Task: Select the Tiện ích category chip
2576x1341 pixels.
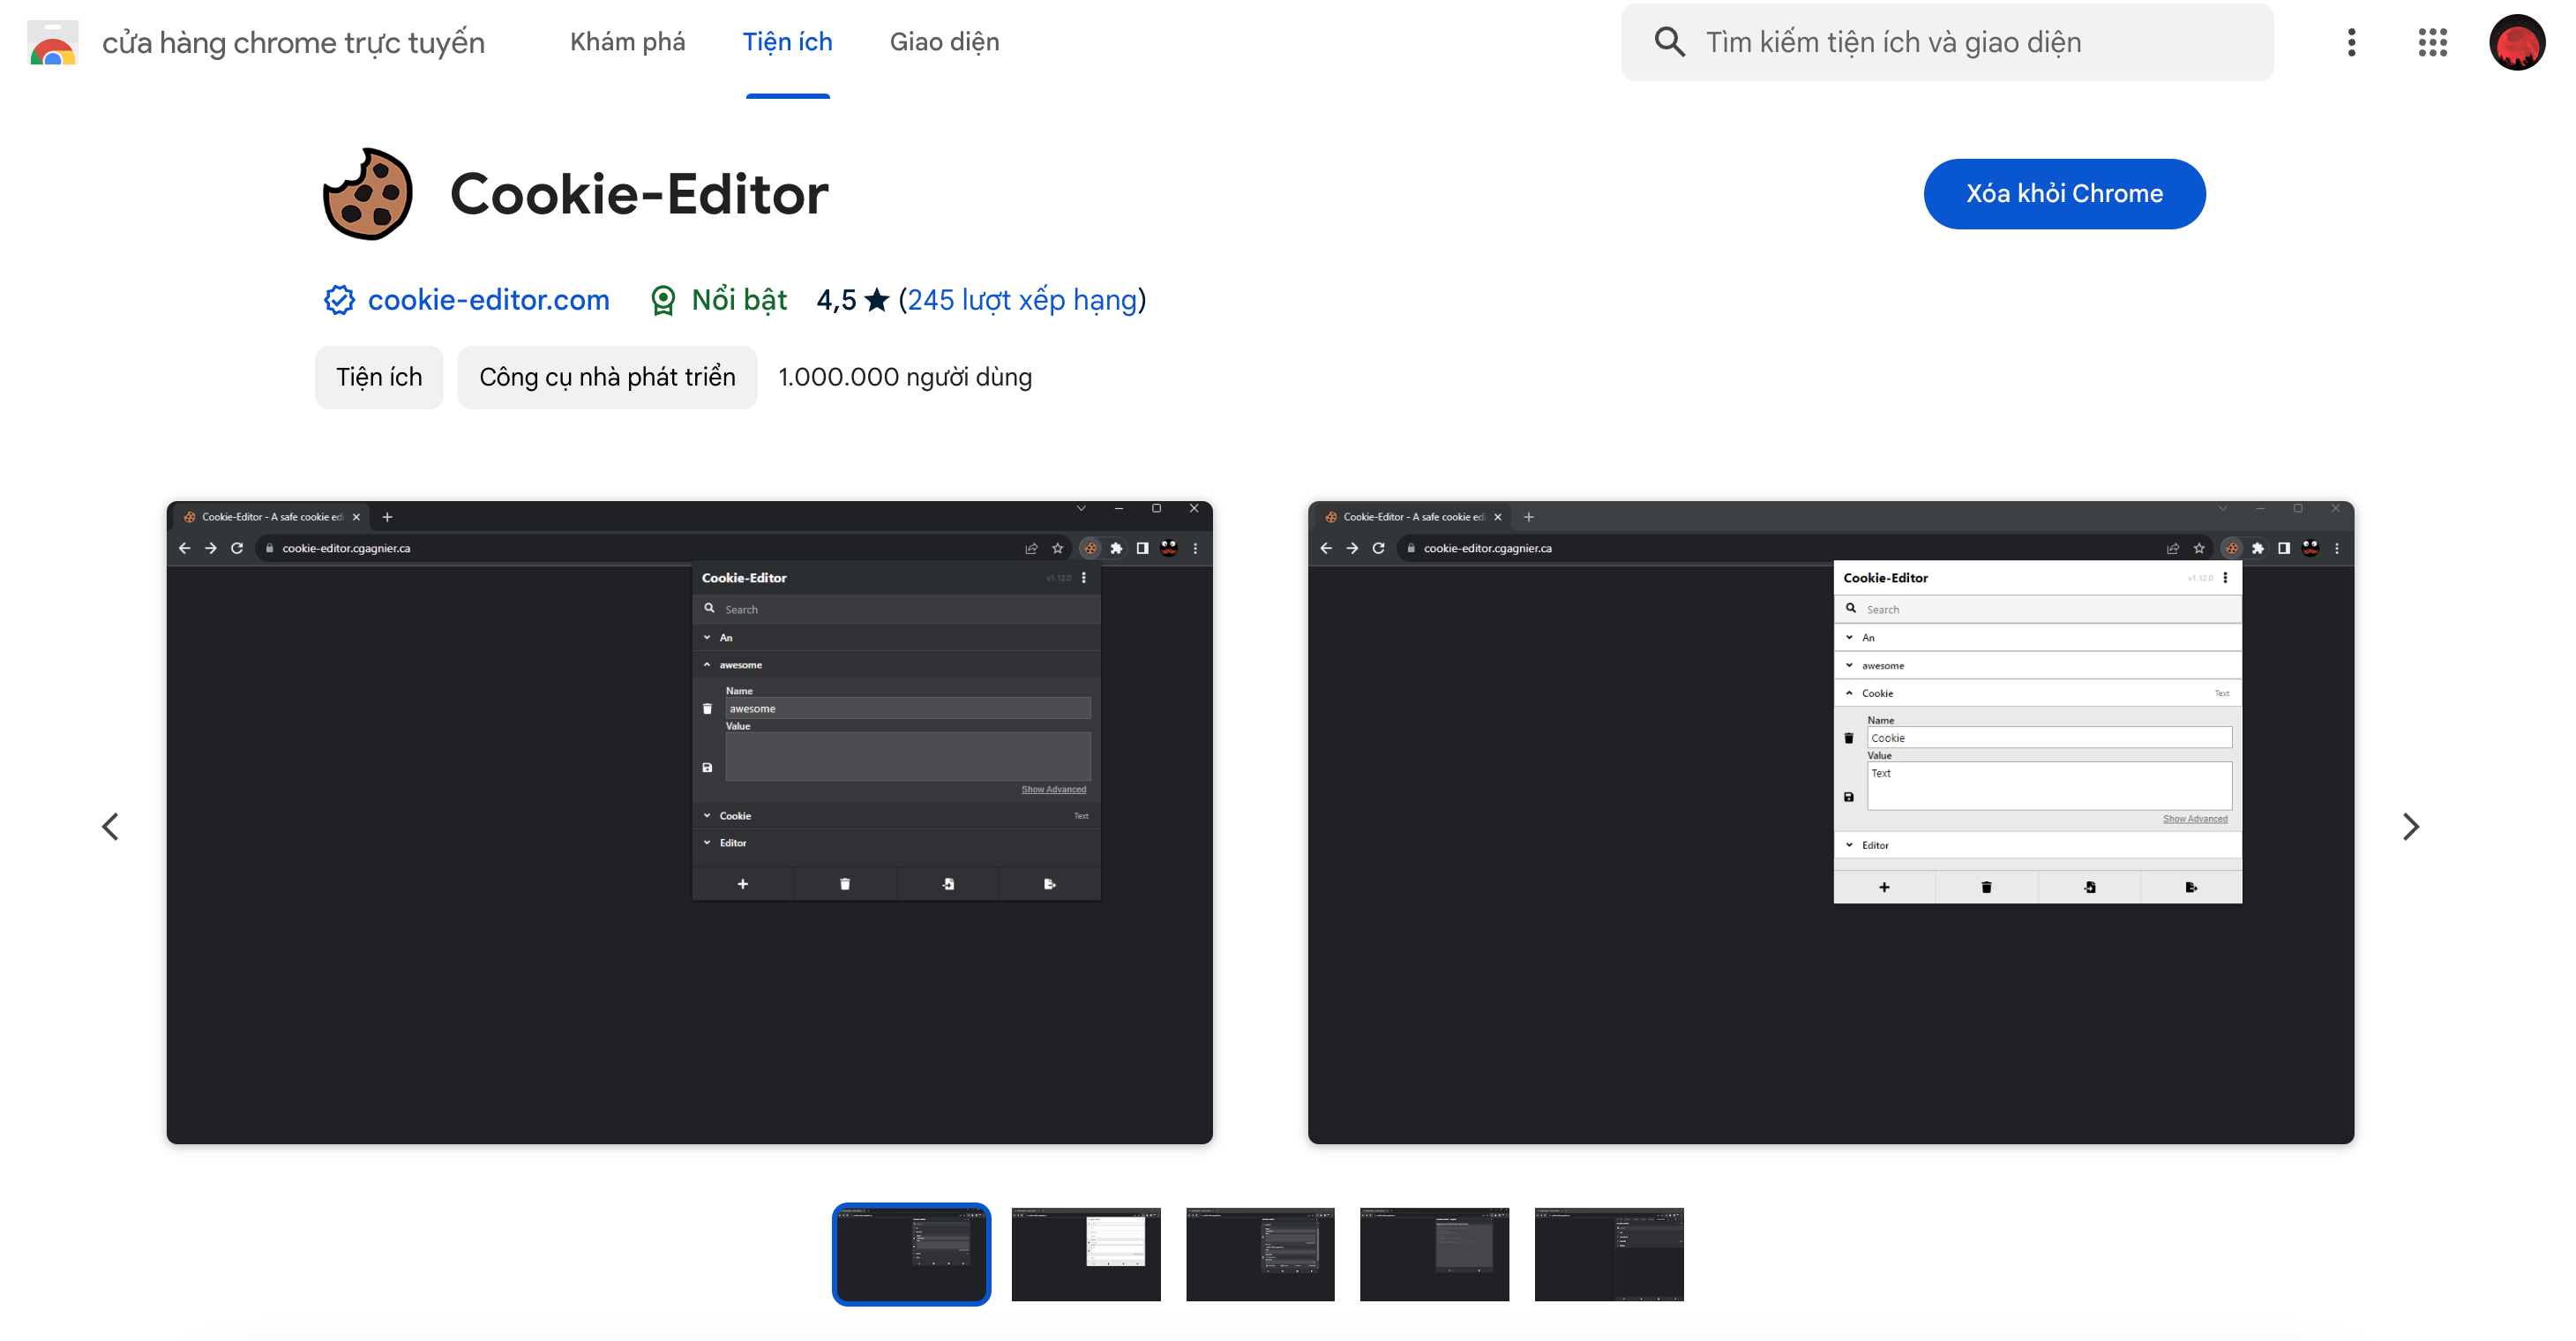Action: click(x=378, y=377)
